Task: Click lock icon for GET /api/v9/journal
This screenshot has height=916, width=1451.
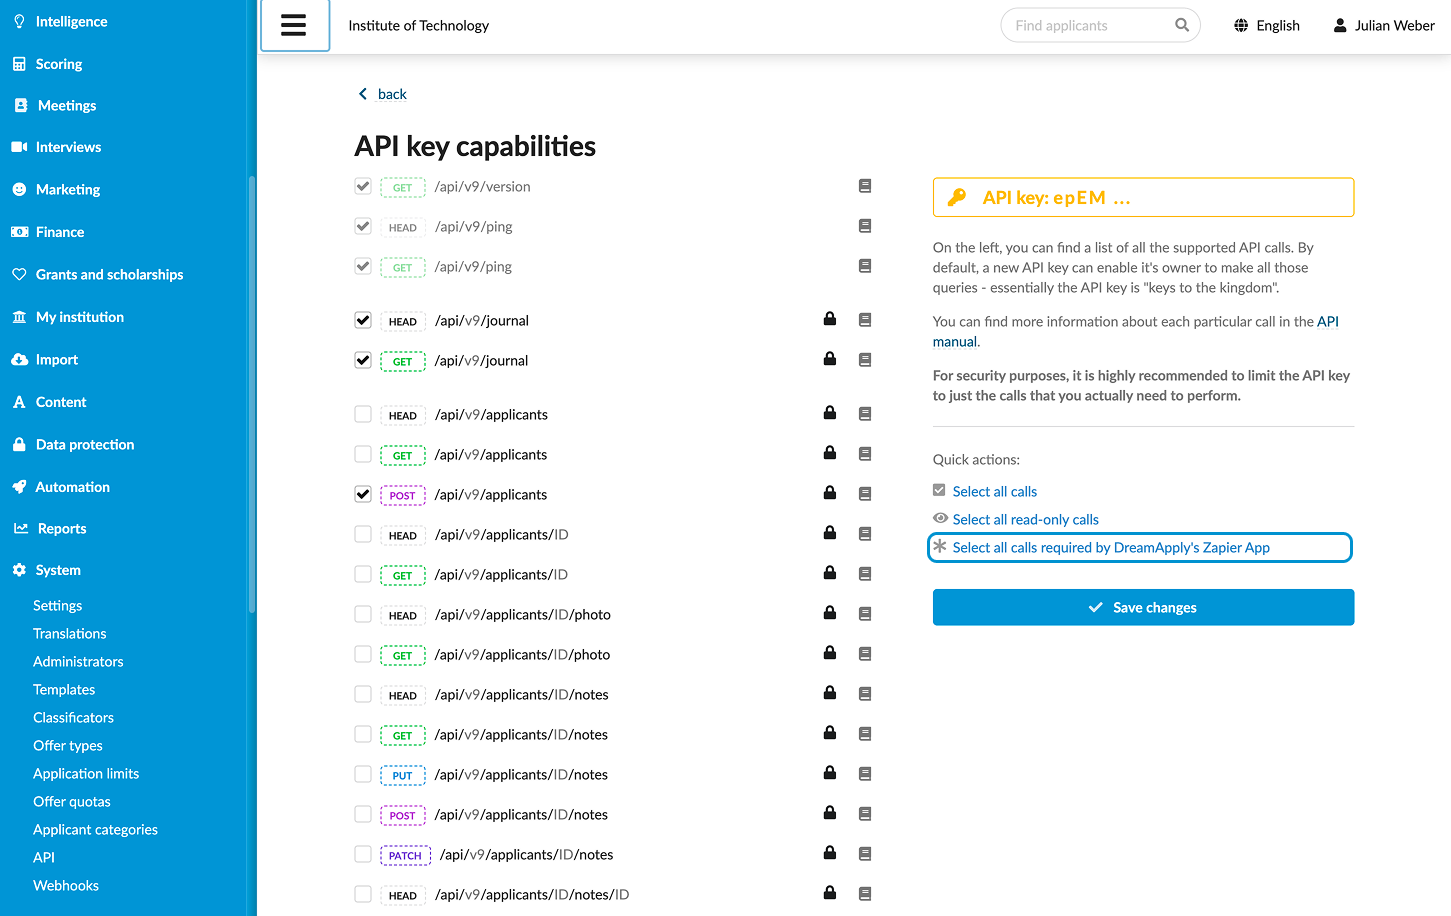Action: (x=830, y=359)
